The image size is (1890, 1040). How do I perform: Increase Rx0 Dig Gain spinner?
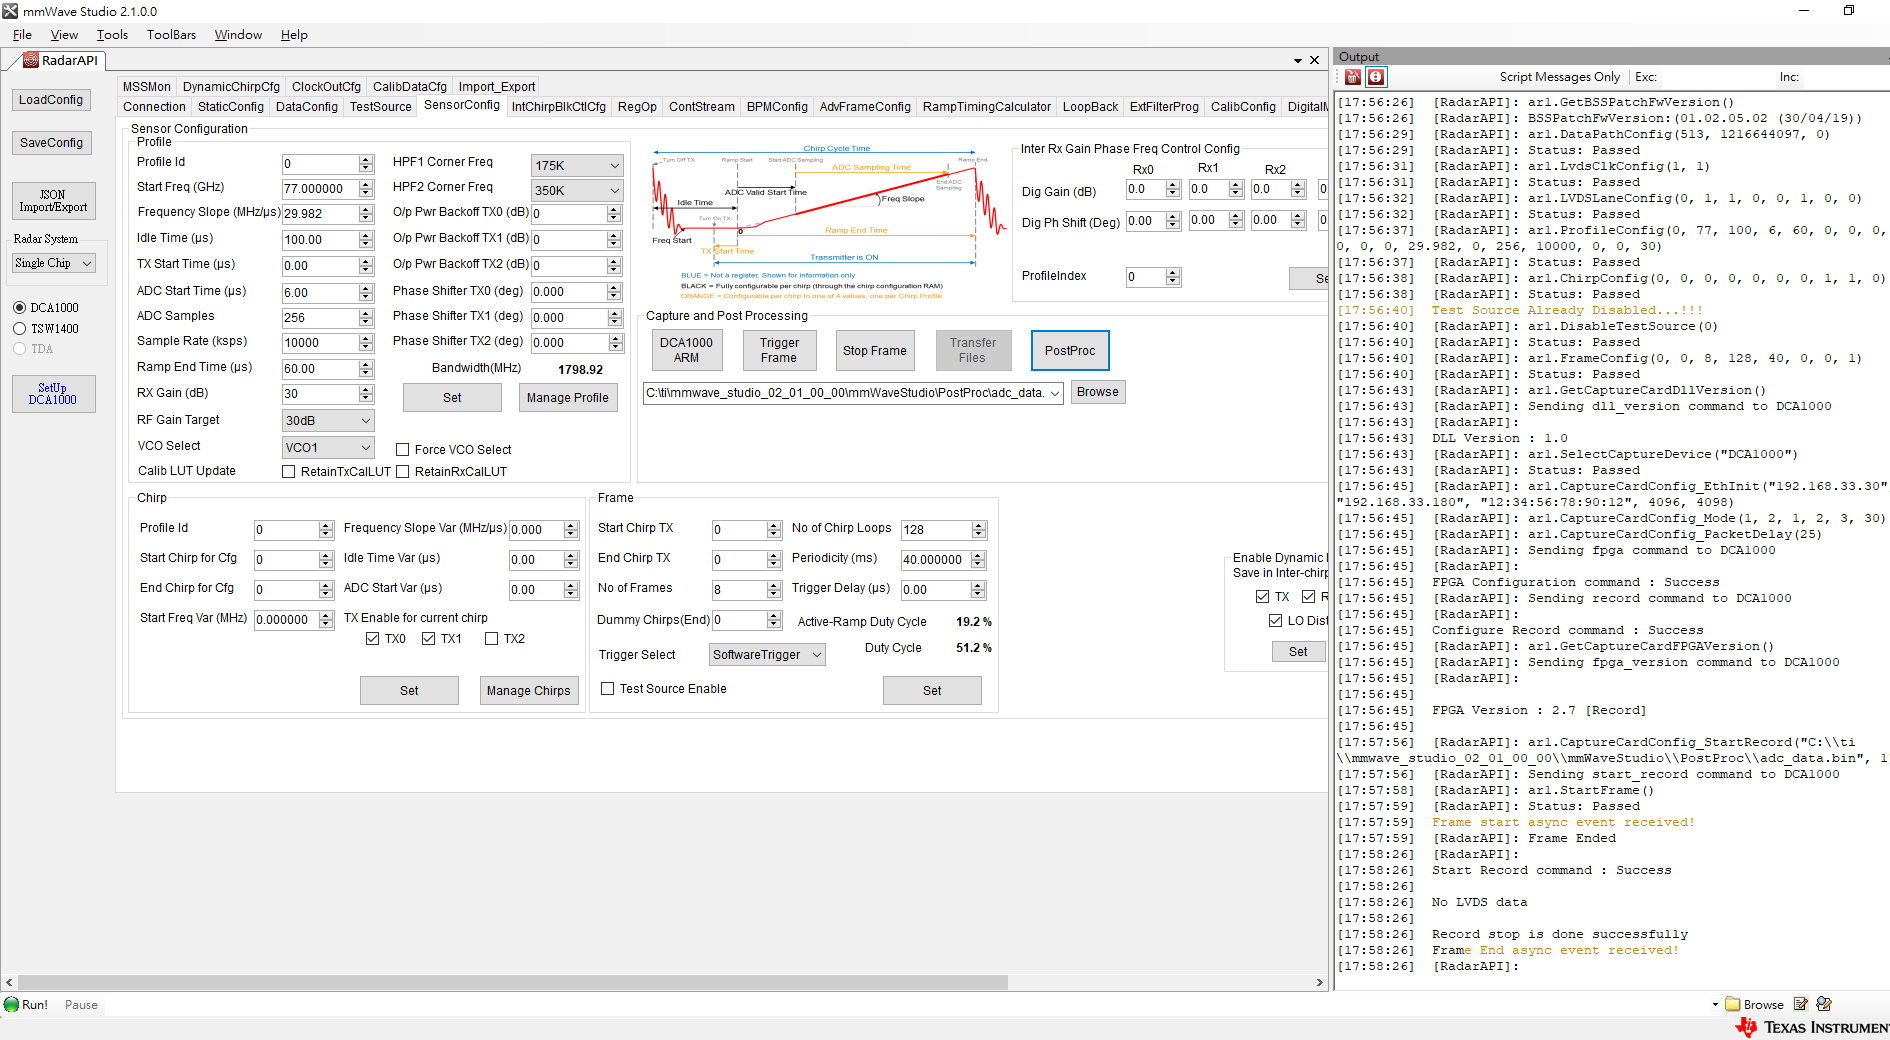[1173, 185]
